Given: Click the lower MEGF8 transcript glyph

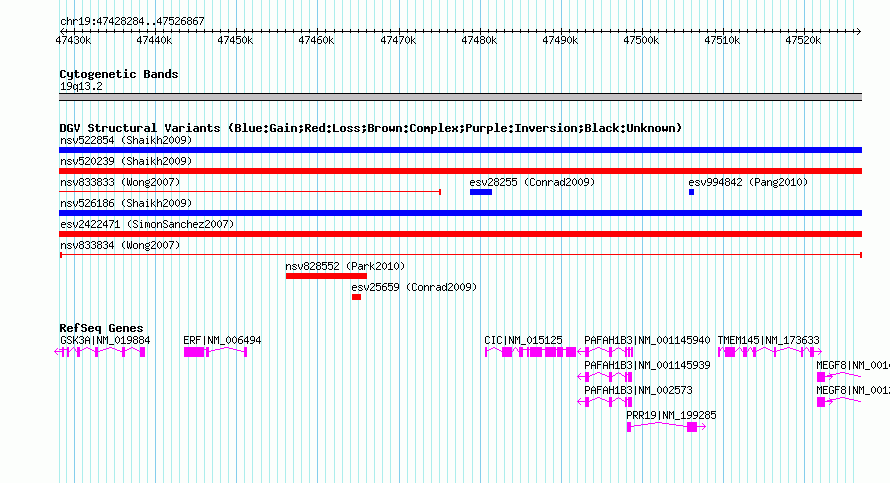Looking at the screenshot, I should coord(839,402).
